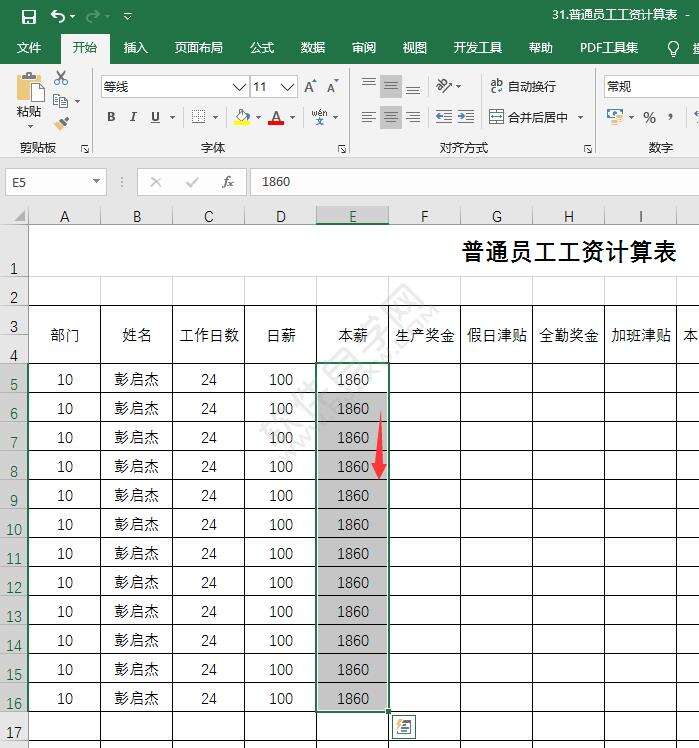Screen dimensions: 699x748
Task: Click the lightbulb Tell Me icon
Action: pyautogui.click(x=673, y=48)
